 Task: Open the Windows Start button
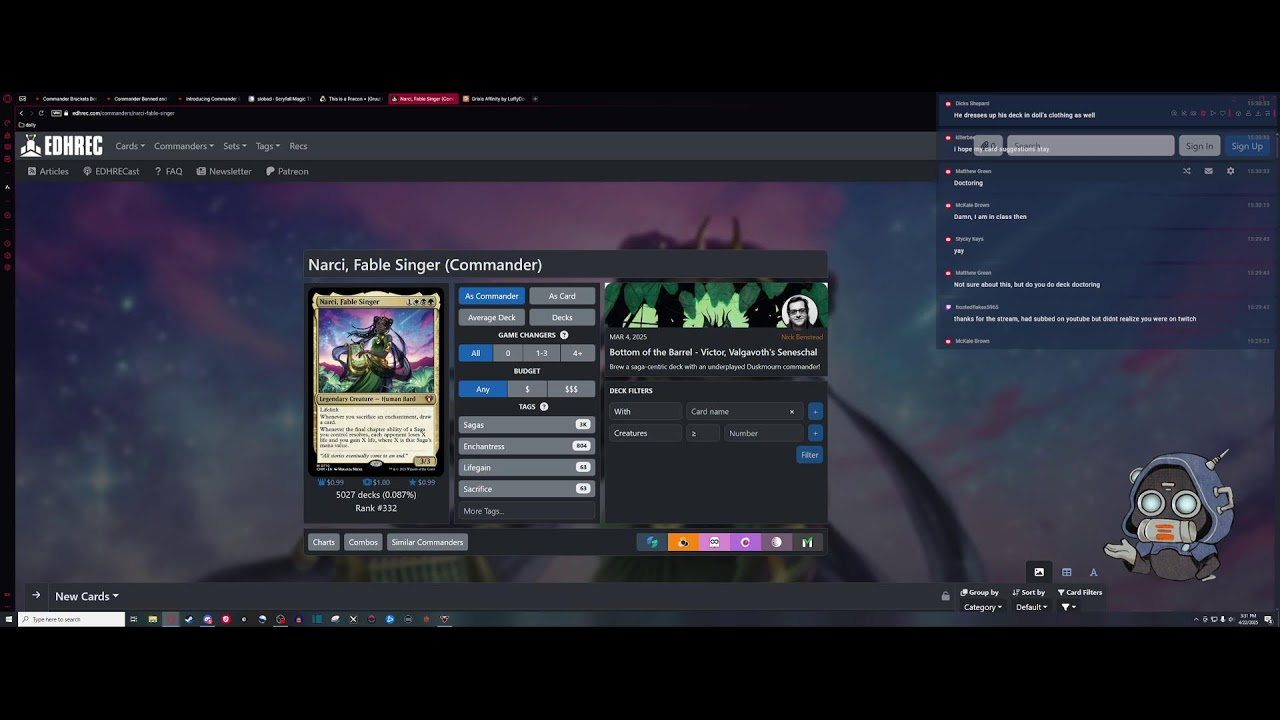pos(8,619)
